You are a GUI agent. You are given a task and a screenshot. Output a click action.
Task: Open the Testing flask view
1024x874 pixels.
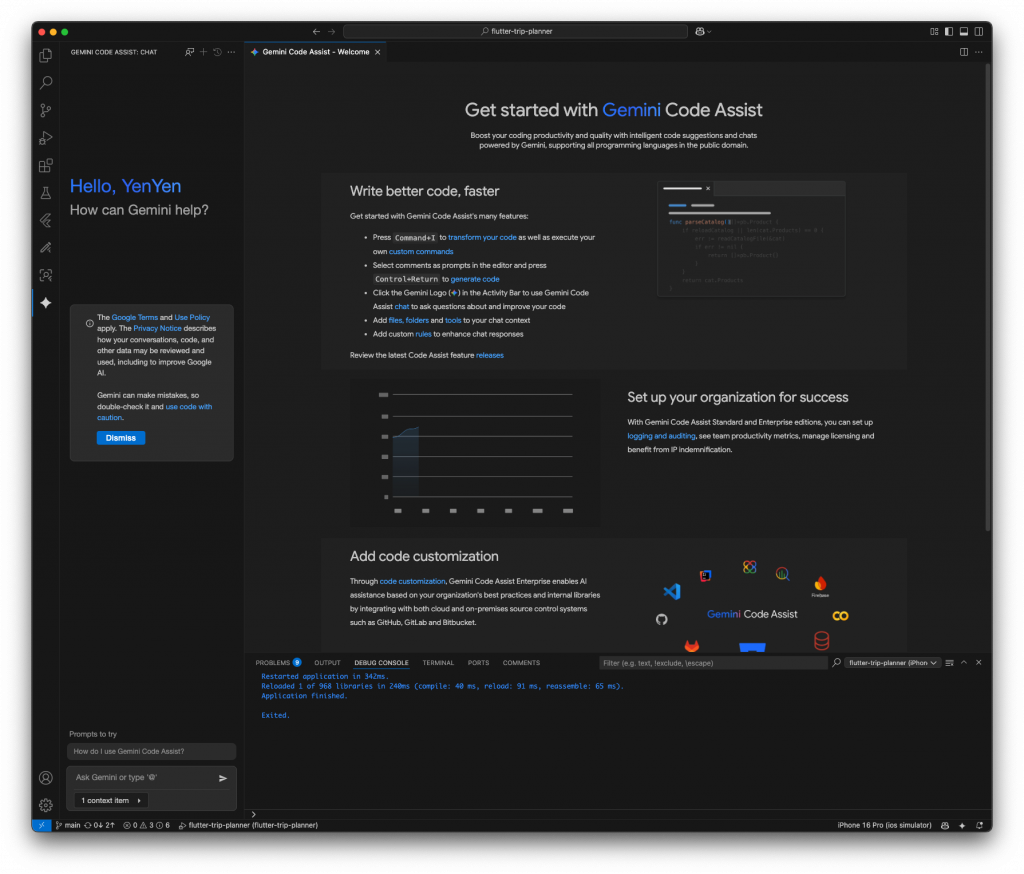pos(46,193)
